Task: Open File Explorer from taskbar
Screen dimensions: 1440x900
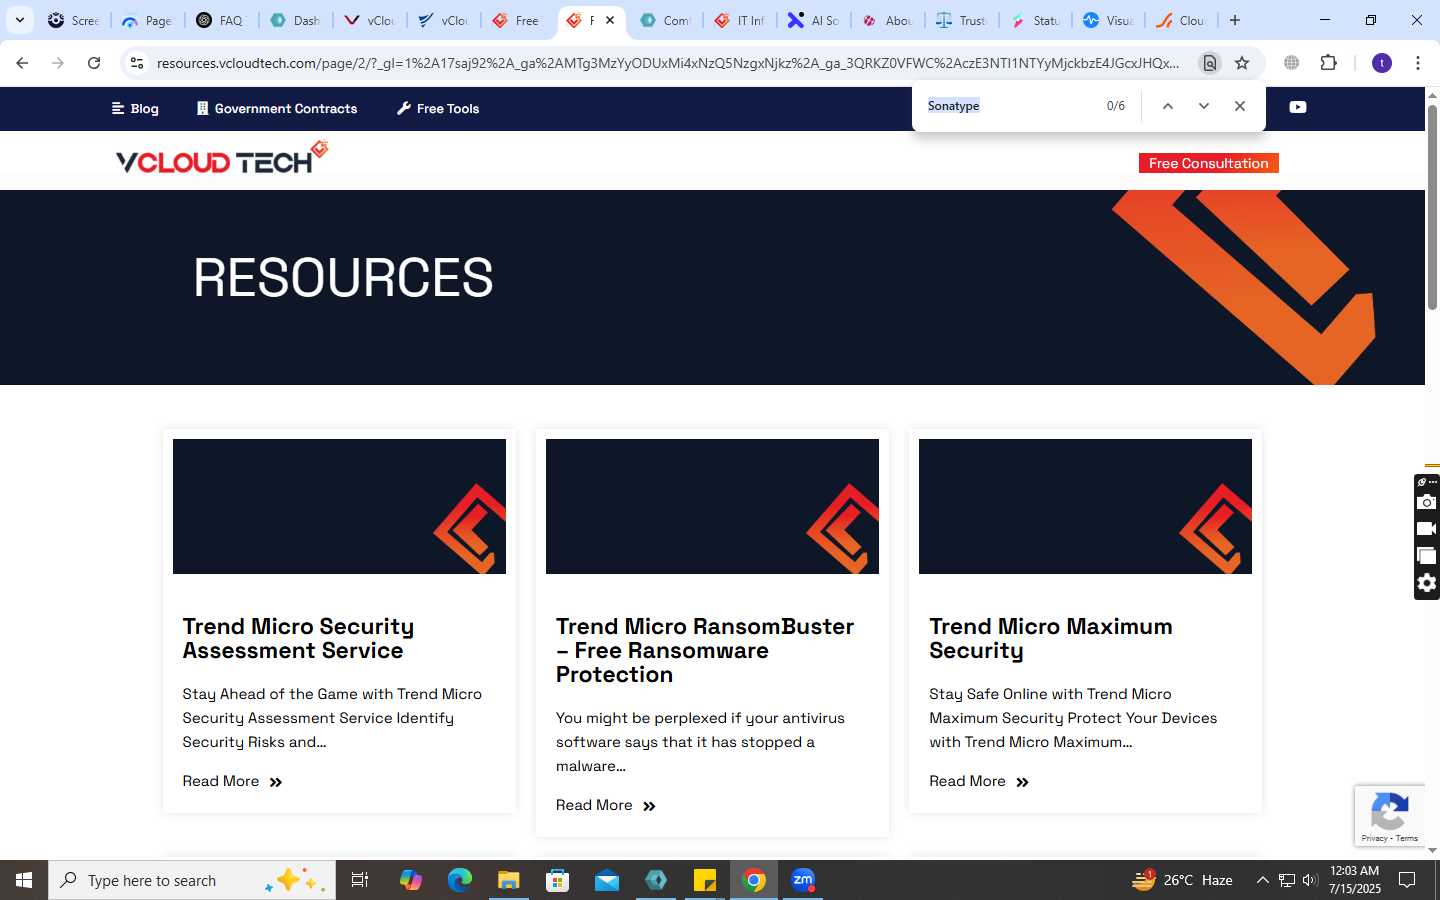Action: click(x=509, y=880)
